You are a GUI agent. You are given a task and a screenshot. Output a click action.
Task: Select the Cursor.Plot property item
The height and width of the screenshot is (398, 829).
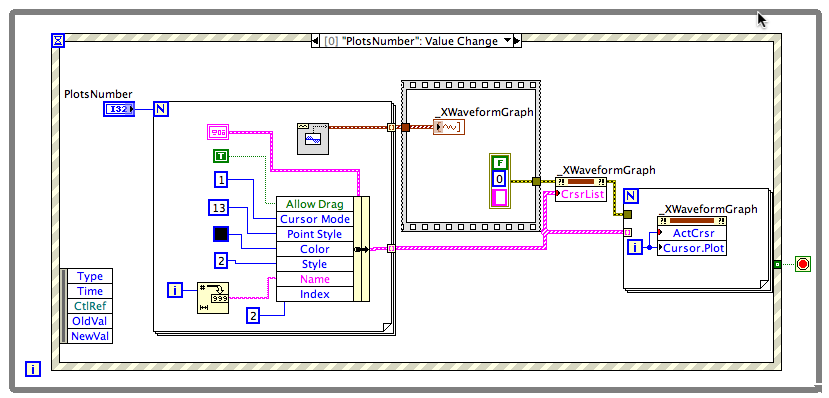pyautogui.click(x=692, y=248)
